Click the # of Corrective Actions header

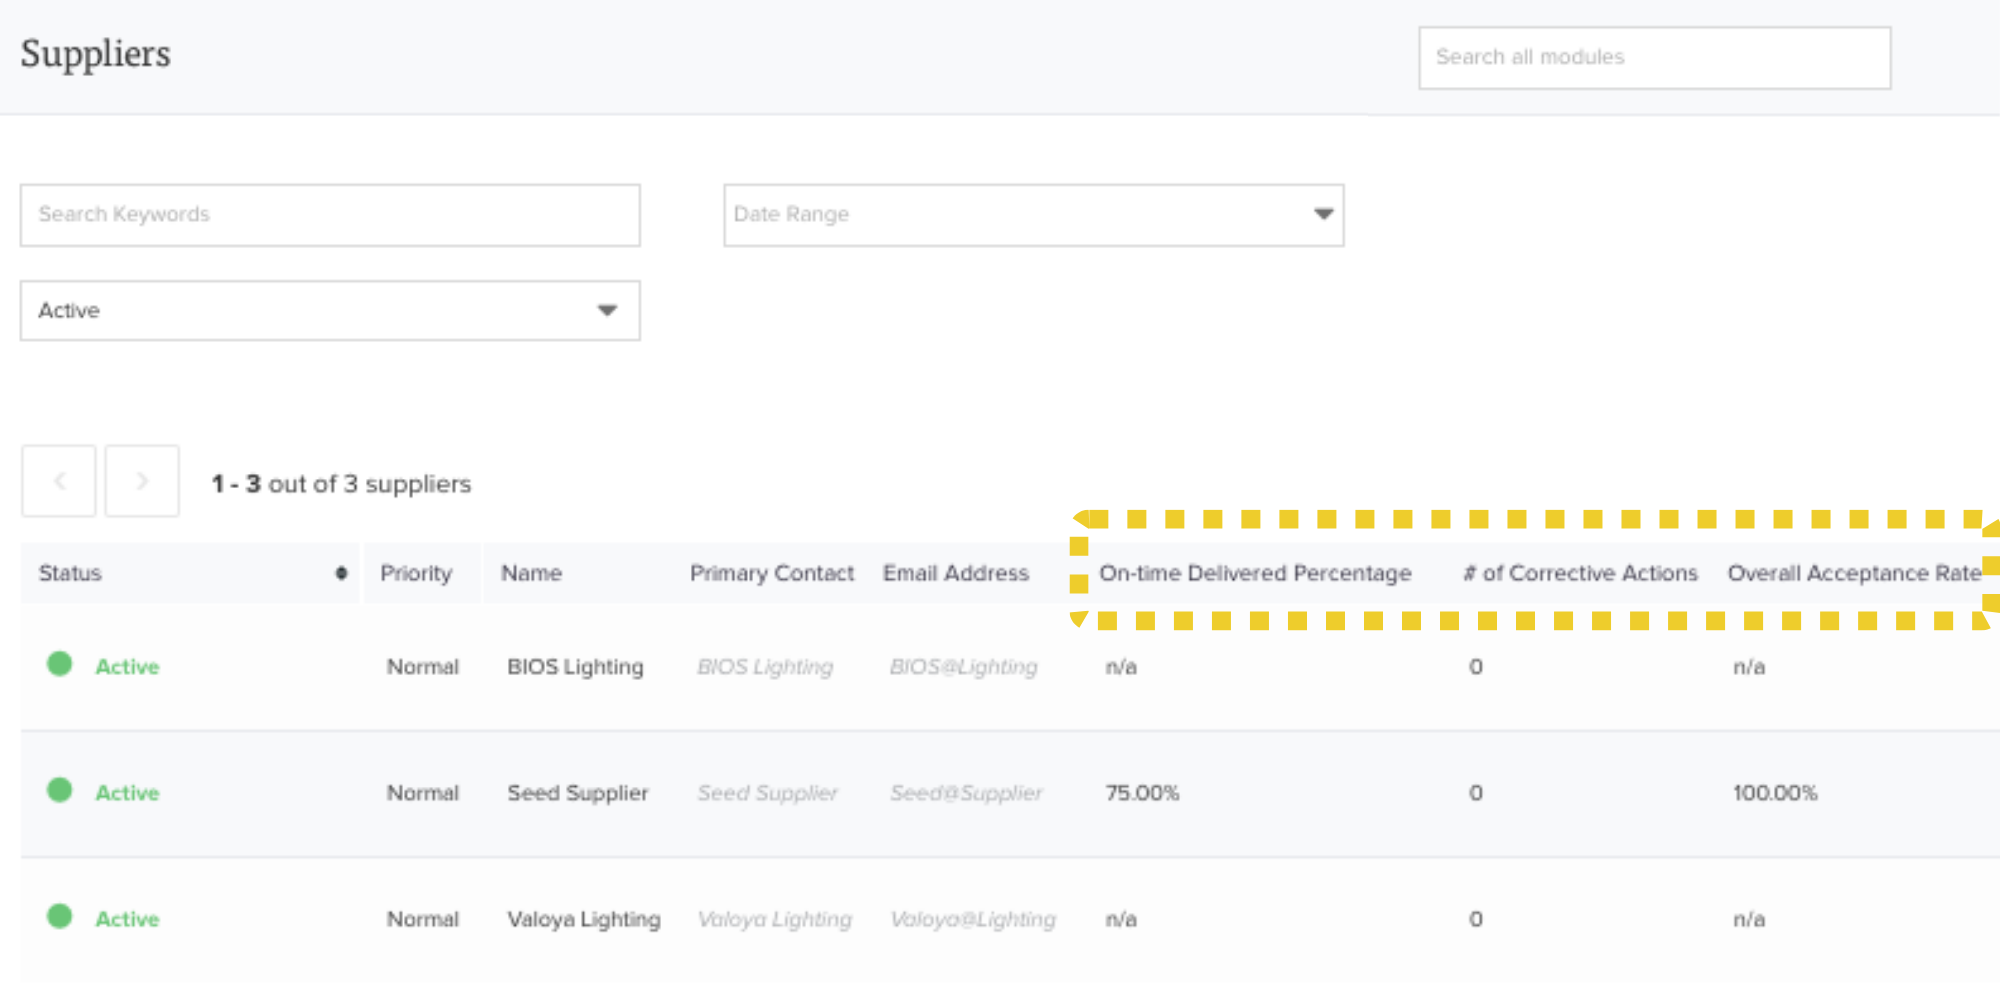(x=1580, y=573)
